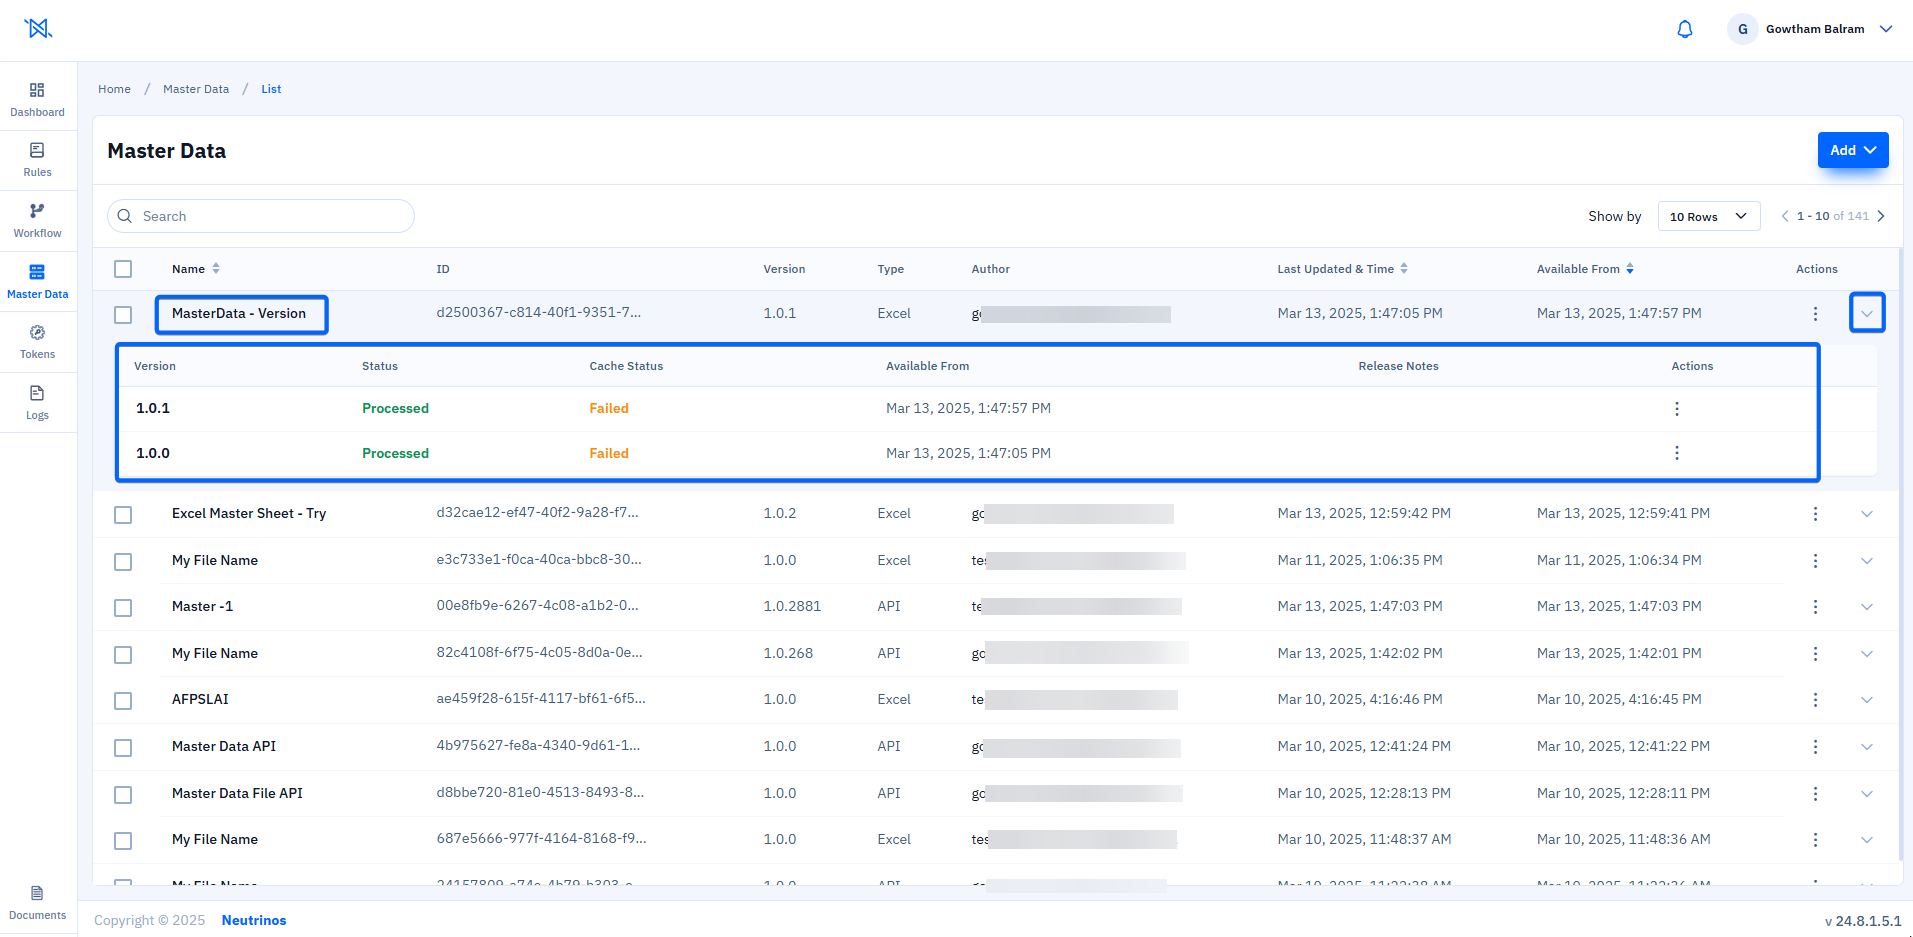Tick the select-all checkbox in header
The width and height of the screenshot is (1913, 937).
pos(123,269)
